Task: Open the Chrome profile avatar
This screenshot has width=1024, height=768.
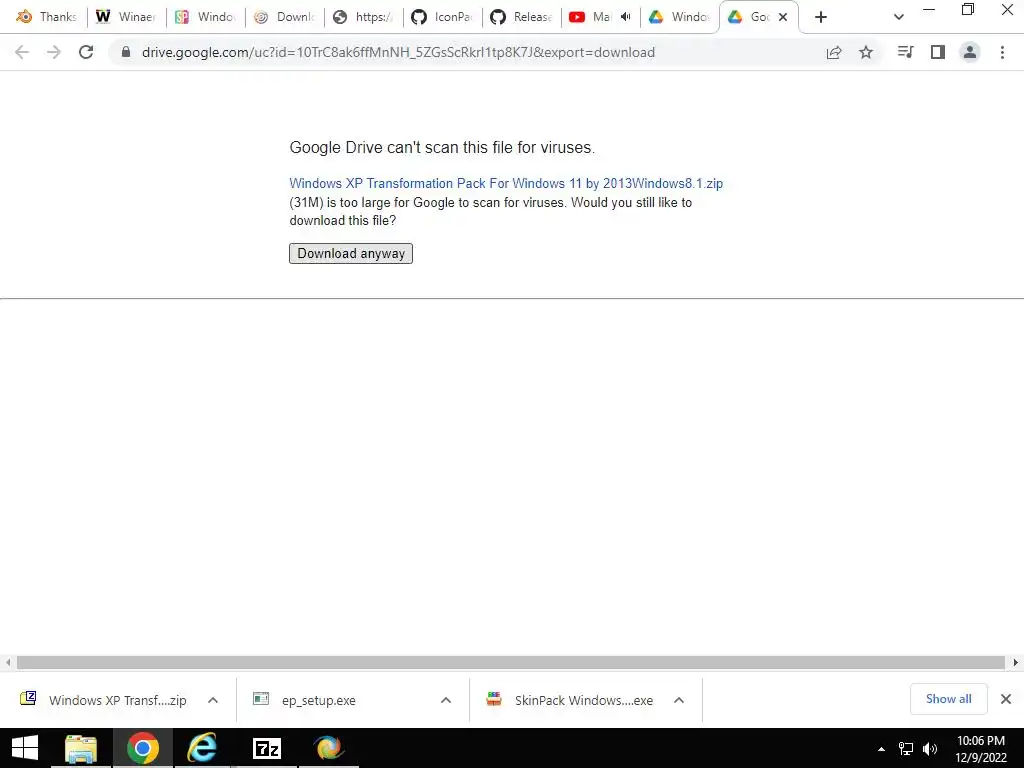Action: (x=970, y=52)
